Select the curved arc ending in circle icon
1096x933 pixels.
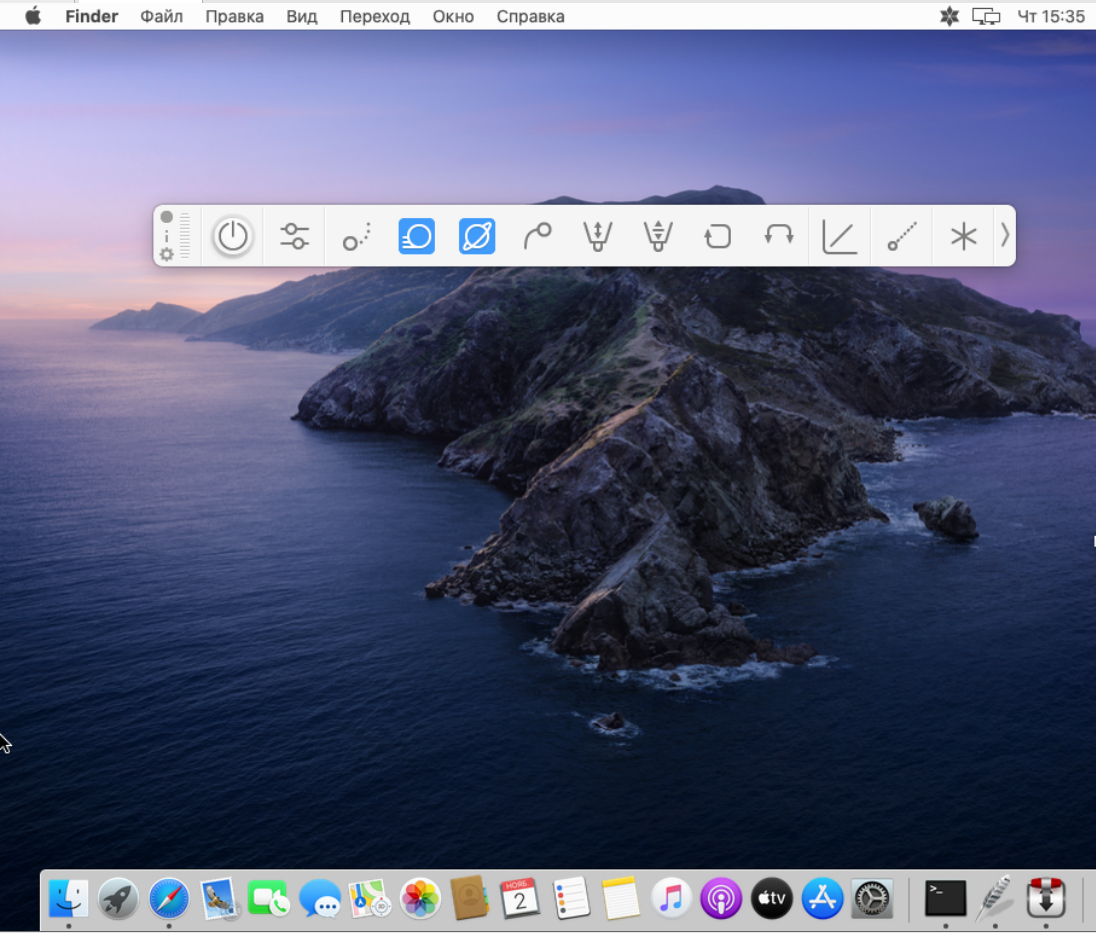point(537,236)
